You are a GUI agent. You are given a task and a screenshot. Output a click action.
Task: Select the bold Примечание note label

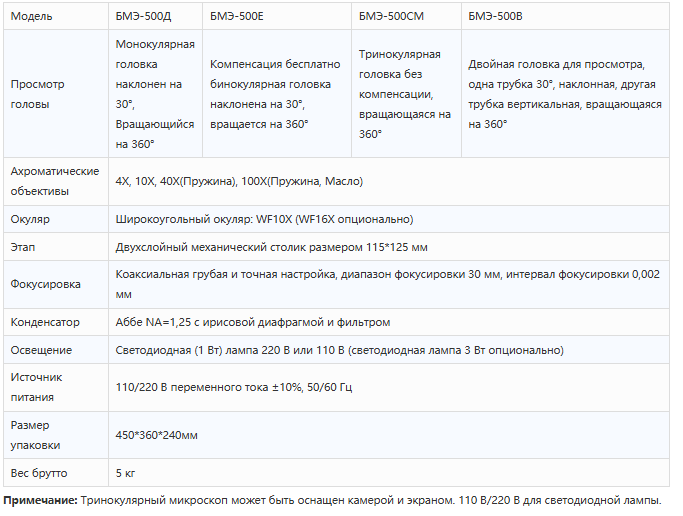(40, 500)
